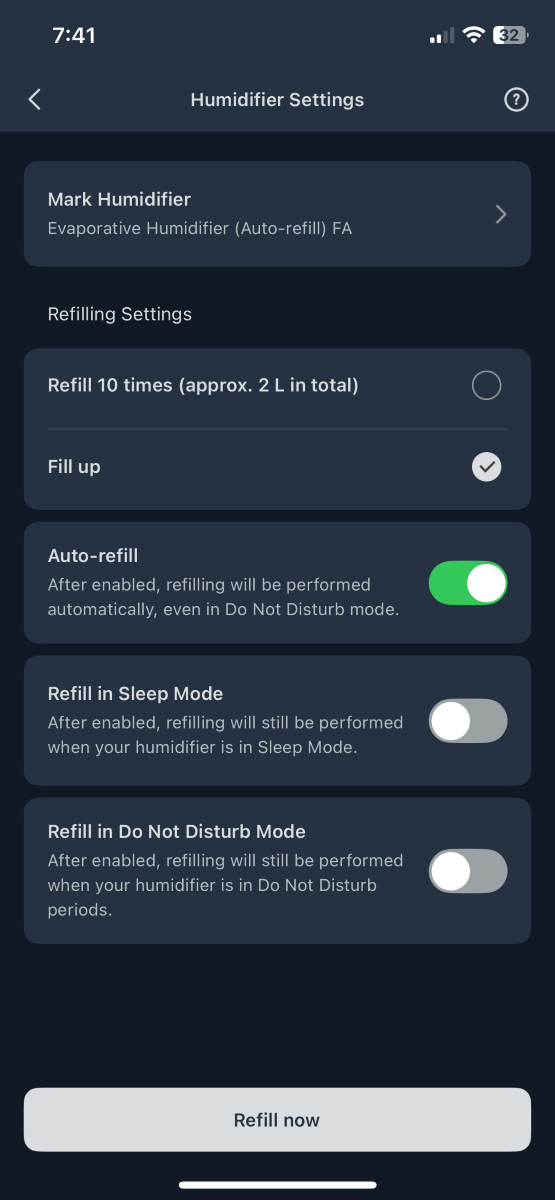Tap the Humidifier Settings title
Screen dimensions: 555x1200
point(277,100)
